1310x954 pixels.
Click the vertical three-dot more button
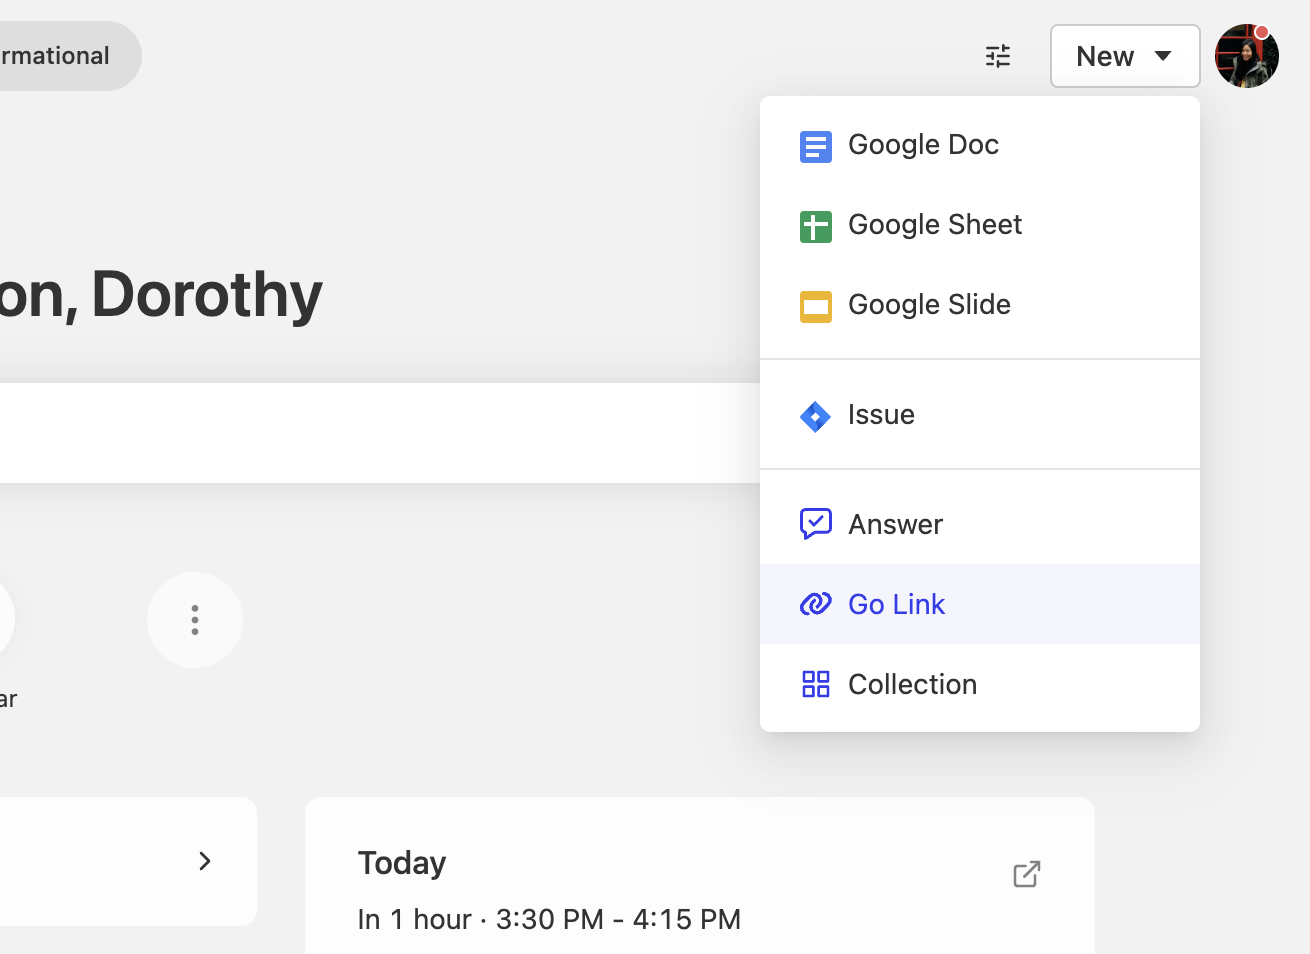click(x=195, y=620)
